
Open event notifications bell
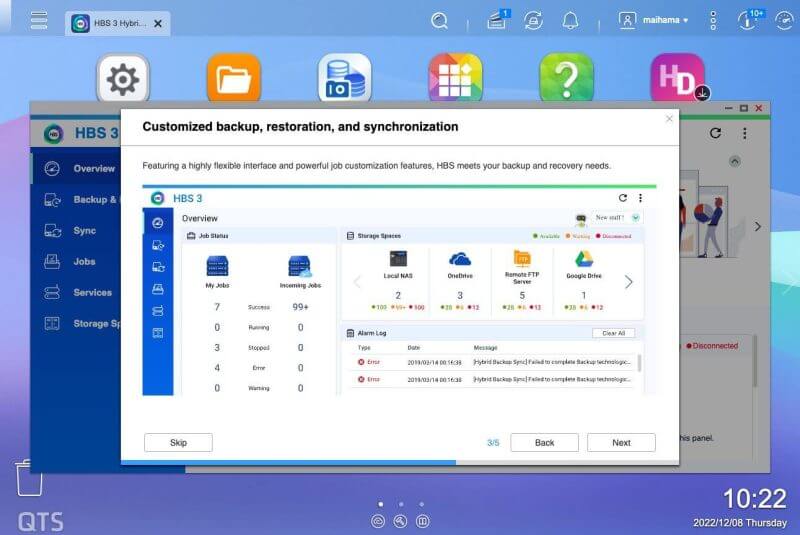(570, 20)
